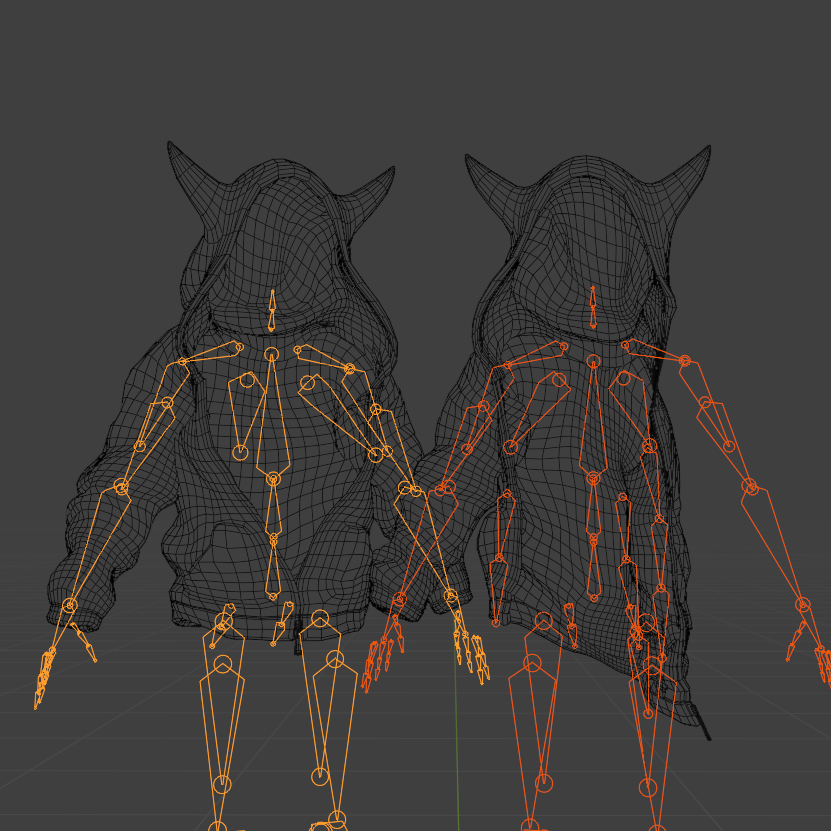Select the left armature's outer left forearm bone
This screenshot has width=831, height=831.
point(95,546)
